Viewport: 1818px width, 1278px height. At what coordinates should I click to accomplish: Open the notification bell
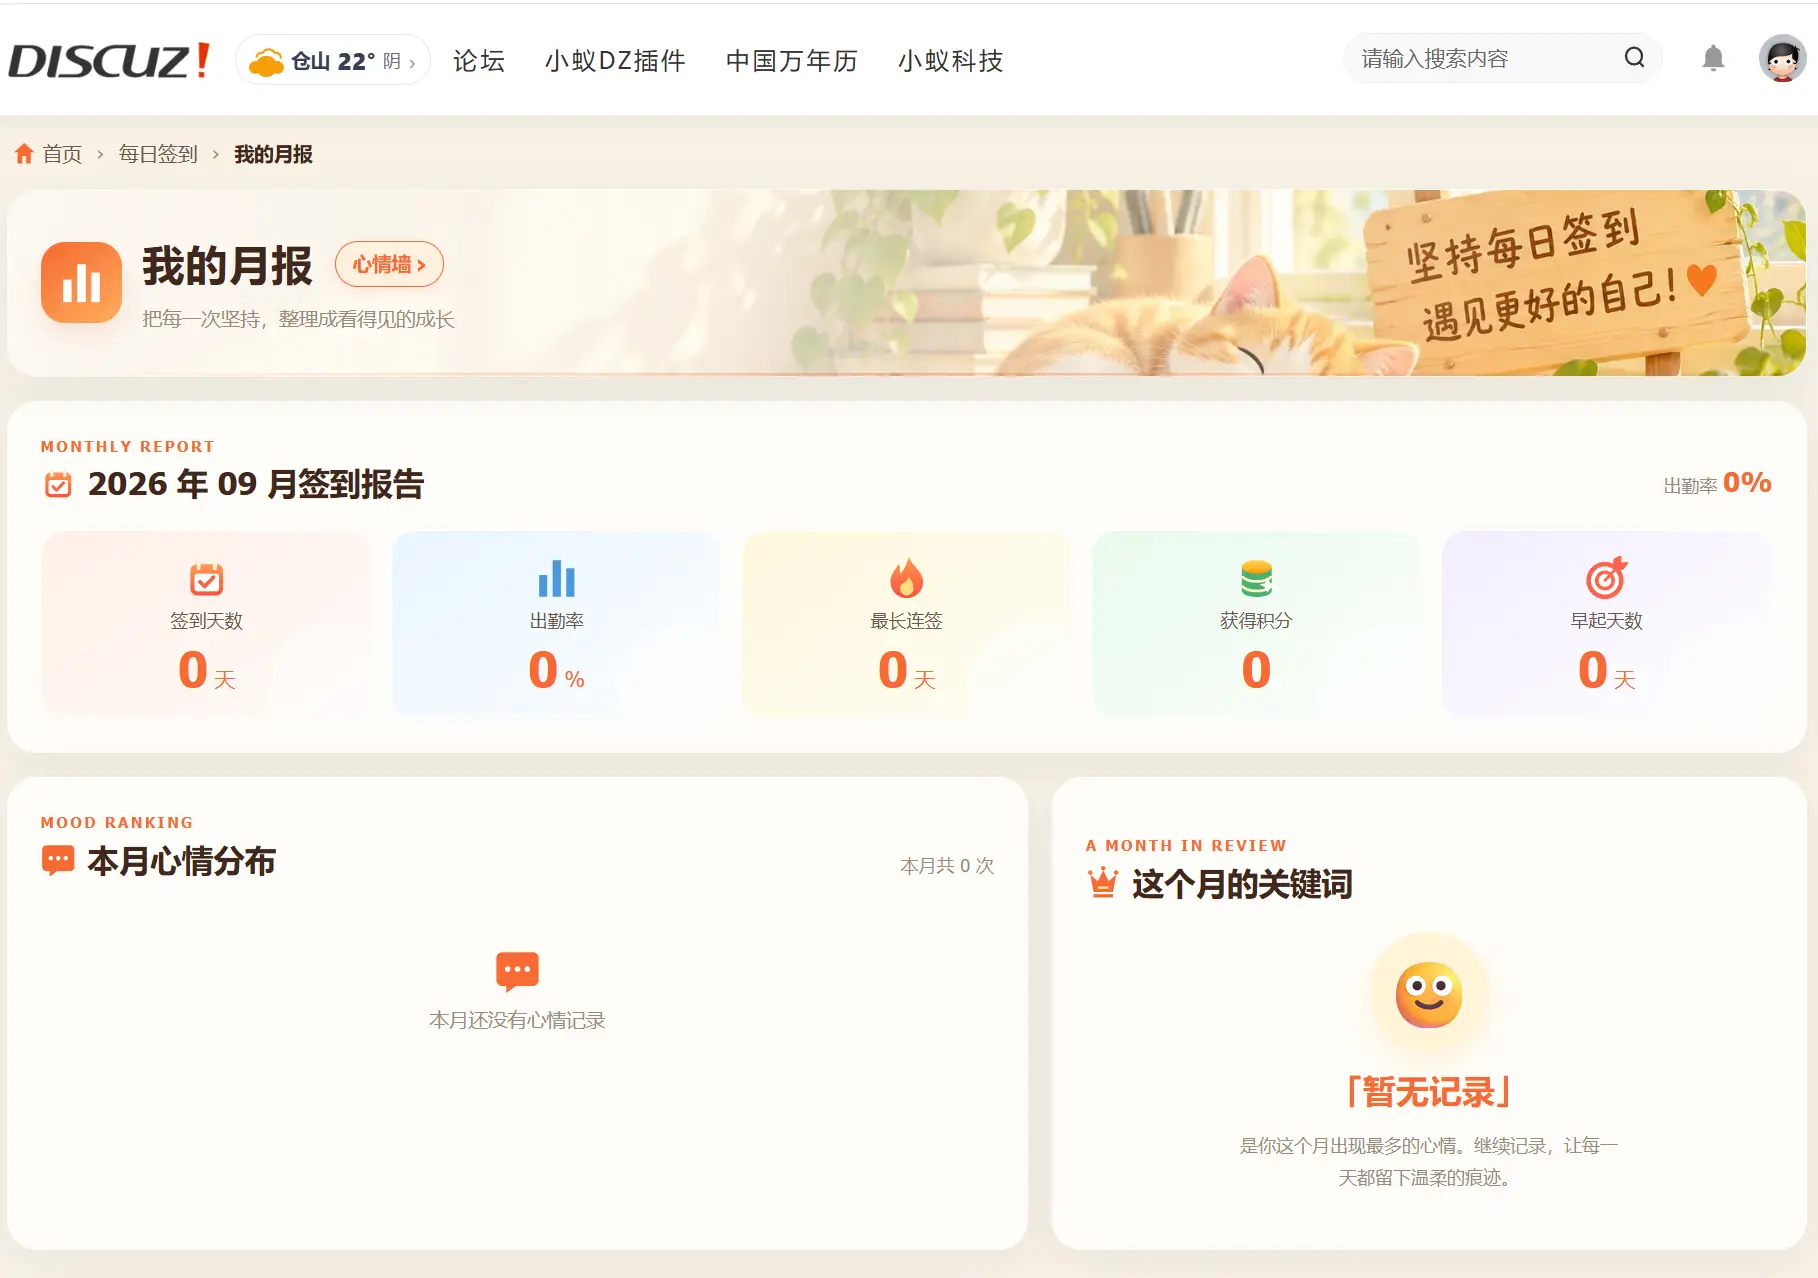(1713, 59)
